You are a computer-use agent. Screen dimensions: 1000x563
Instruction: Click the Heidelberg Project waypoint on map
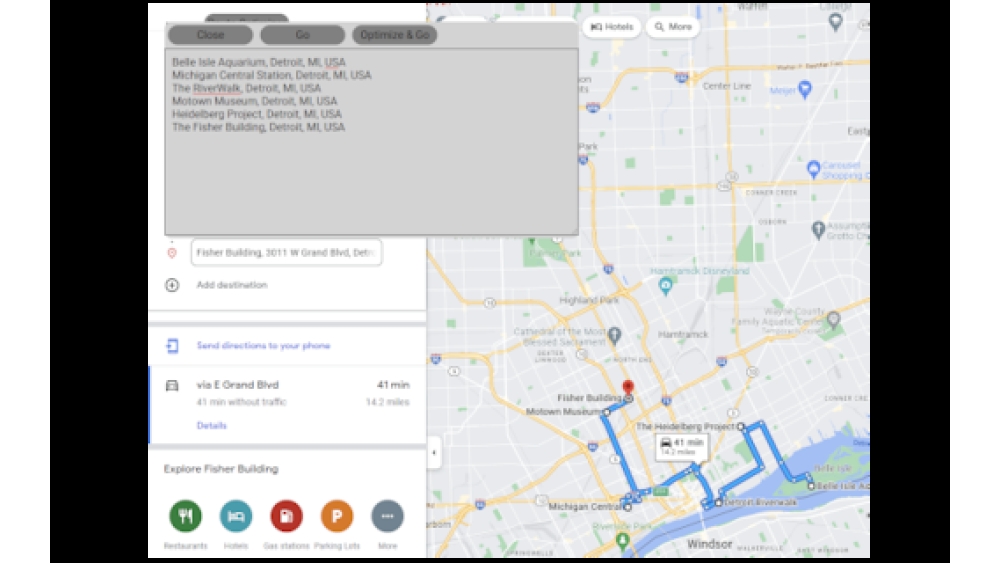740,426
